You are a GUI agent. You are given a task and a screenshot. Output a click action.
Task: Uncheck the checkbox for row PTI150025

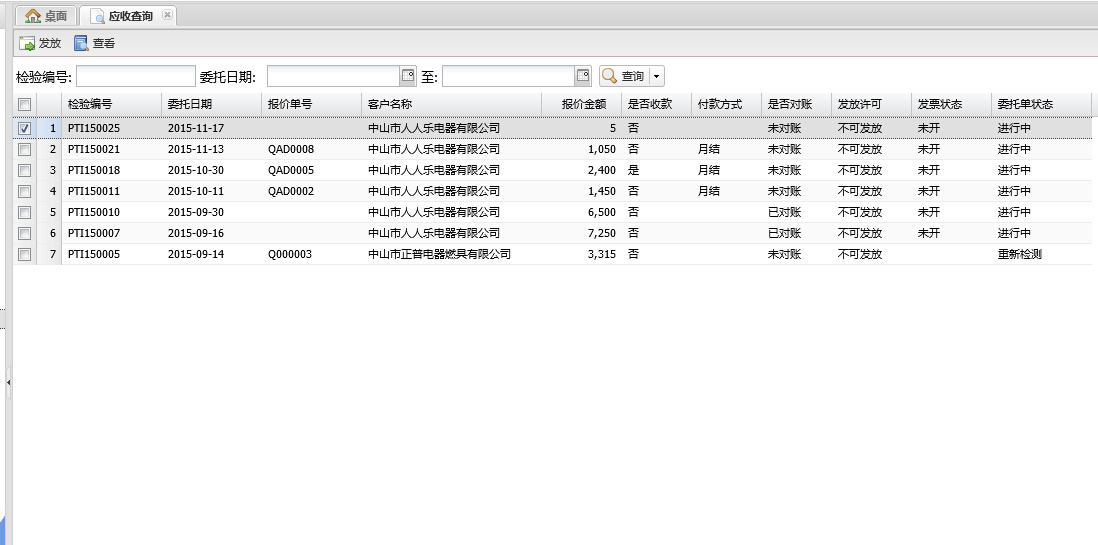(x=25, y=128)
